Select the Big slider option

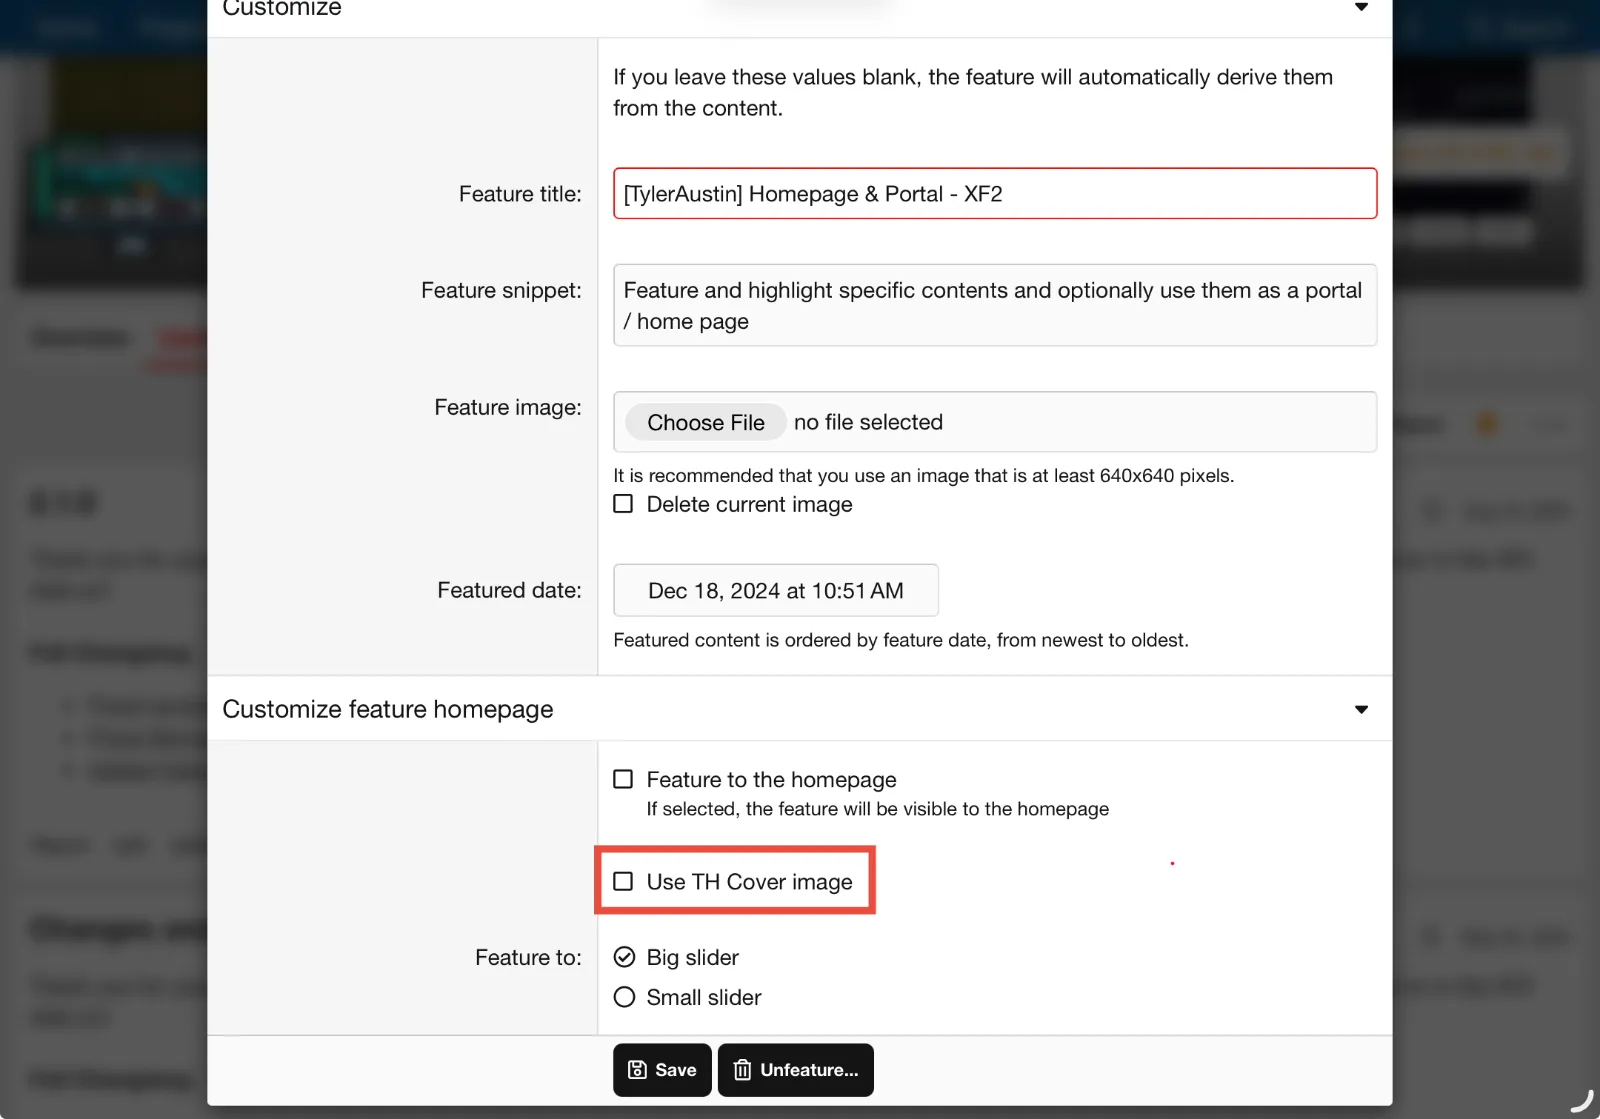point(624,957)
